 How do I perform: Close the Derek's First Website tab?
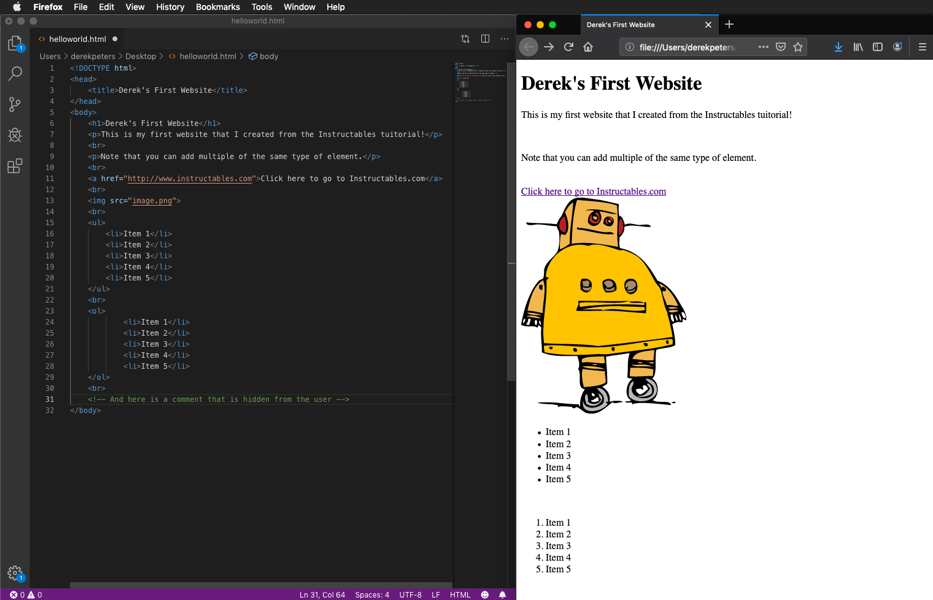[708, 24]
